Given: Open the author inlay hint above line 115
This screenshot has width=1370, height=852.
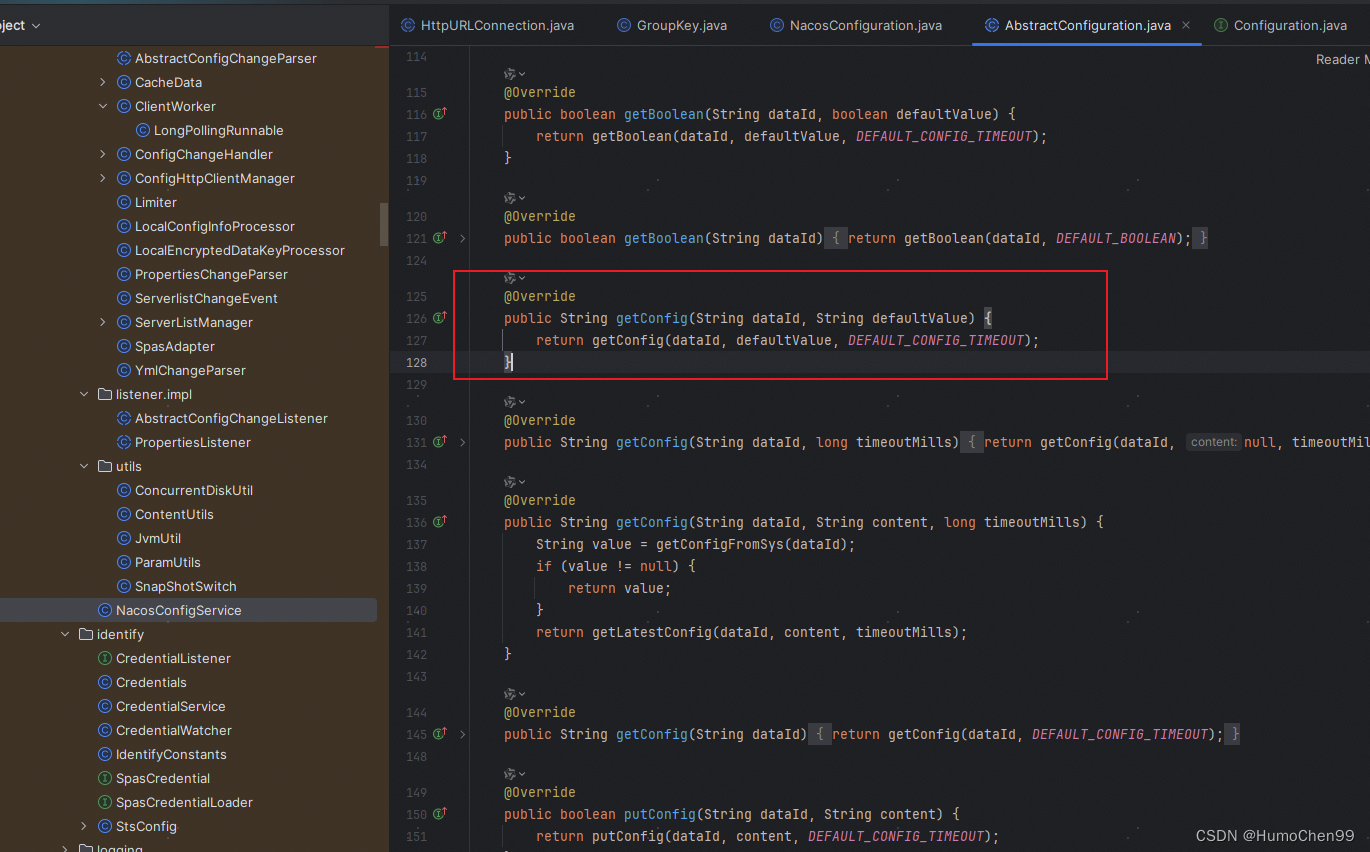Looking at the screenshot, I should 515,74.
